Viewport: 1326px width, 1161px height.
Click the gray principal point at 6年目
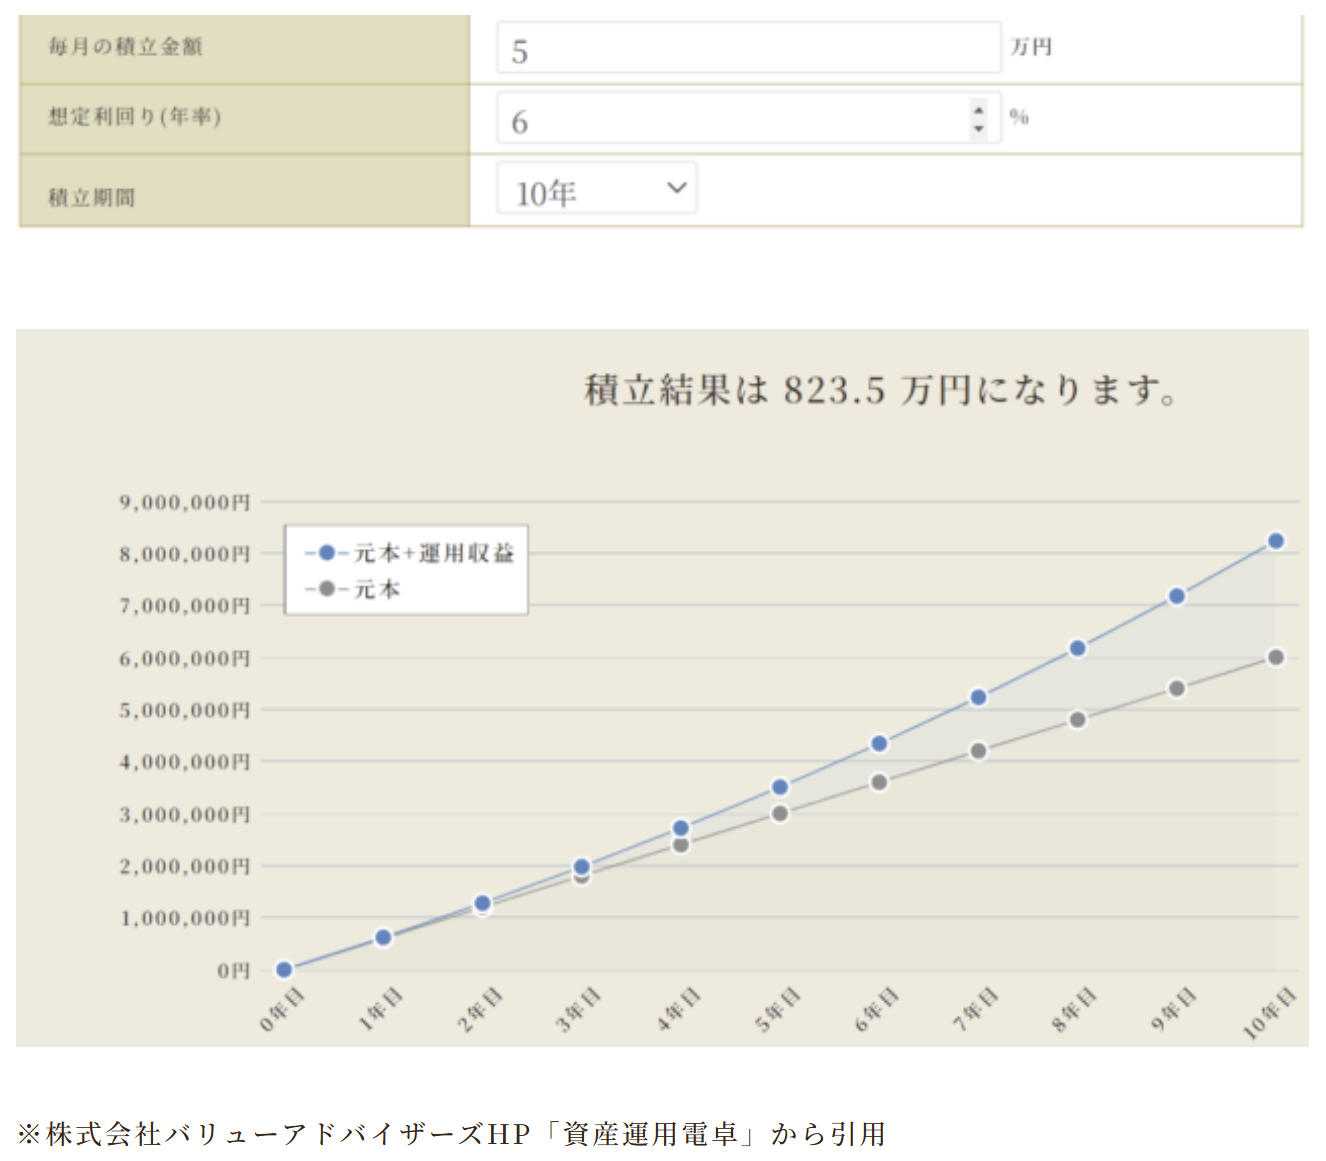point(879,782)
